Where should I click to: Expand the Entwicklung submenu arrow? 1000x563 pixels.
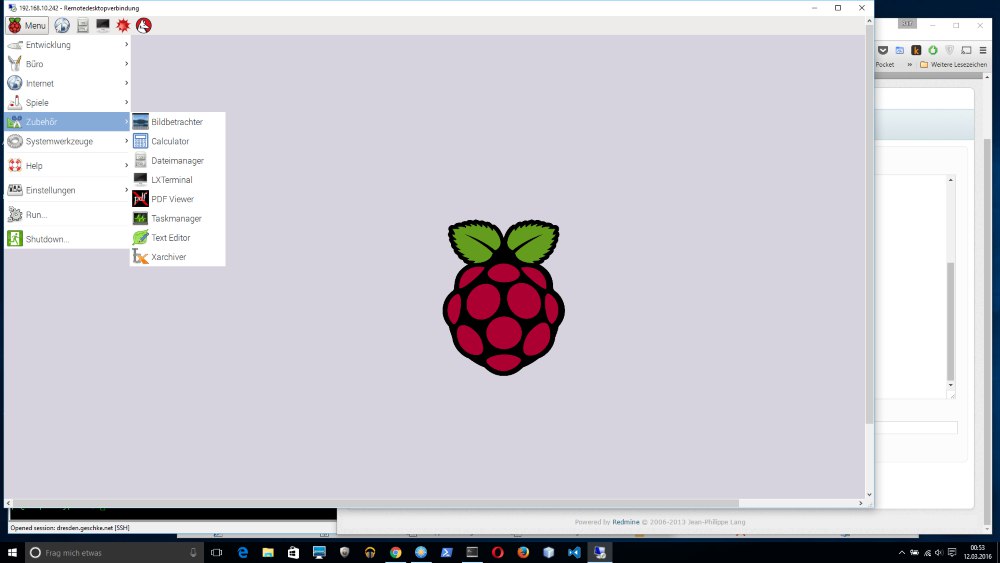[126, 45]
